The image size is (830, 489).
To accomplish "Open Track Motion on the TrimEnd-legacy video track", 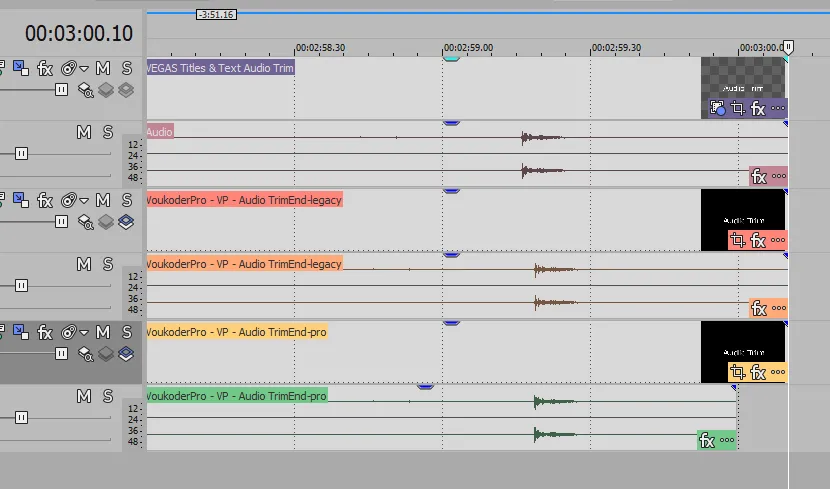I will coord(21,200).
